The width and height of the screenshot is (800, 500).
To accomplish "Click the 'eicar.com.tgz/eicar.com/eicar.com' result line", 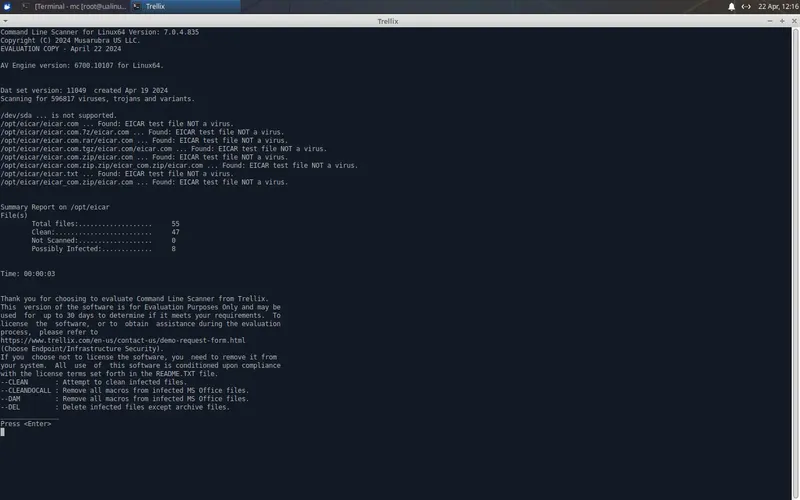I will click(164, 149).
